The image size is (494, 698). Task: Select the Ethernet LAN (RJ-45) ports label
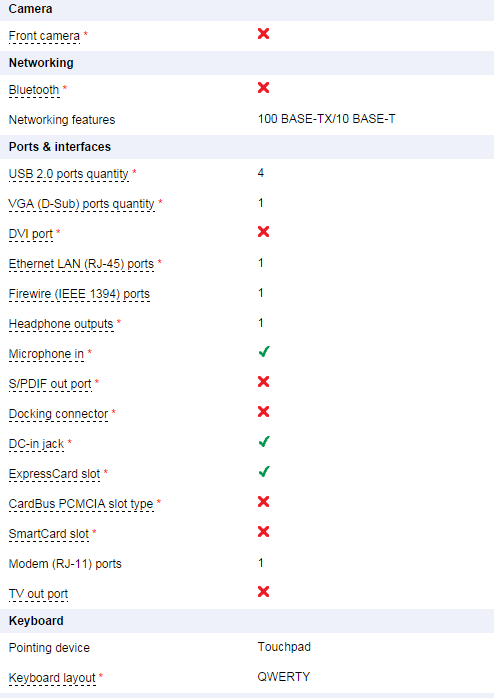[81, 264]
